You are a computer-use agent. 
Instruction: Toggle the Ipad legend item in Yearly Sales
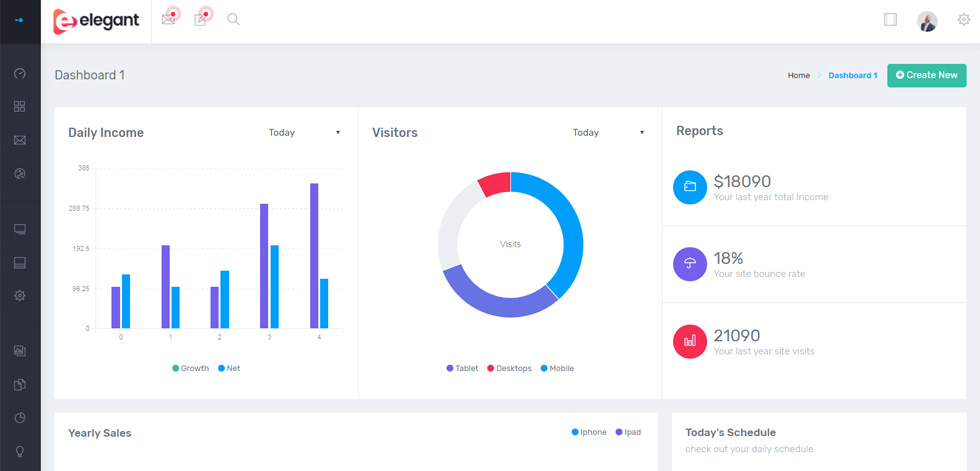(x=628, y=432)
